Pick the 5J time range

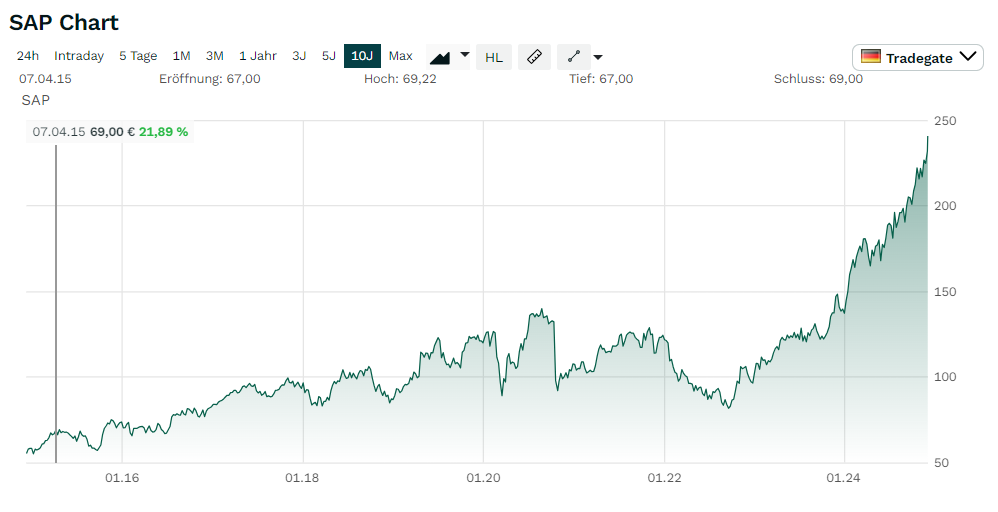click(x=329, y=56)
